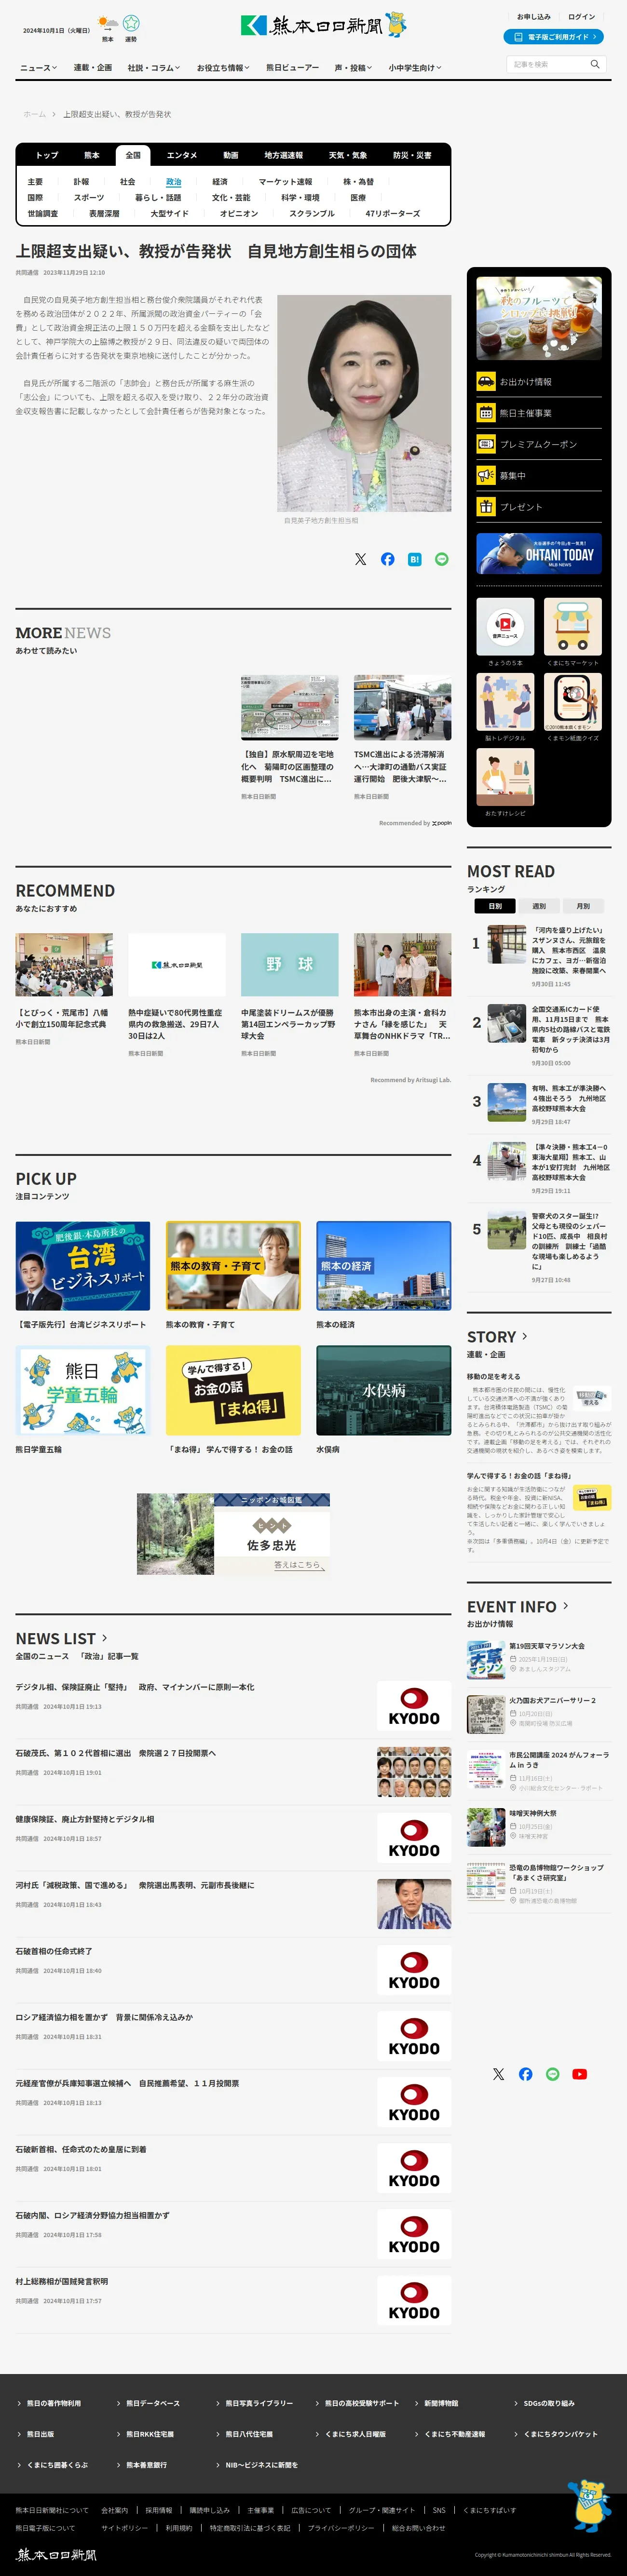Switch to the トップ category tab
627x2576 pixels.
pos(47,155)
